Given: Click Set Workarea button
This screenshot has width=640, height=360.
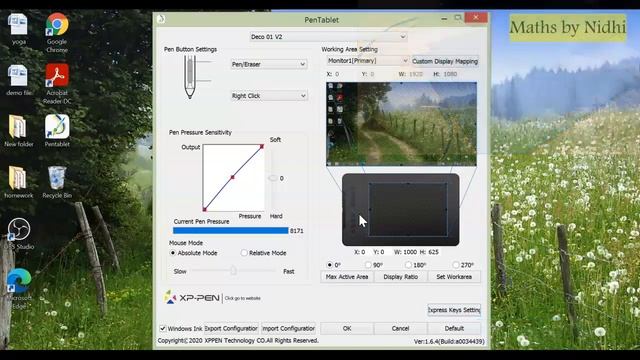Looking at the screenshot, I should [x=454, y=277].
